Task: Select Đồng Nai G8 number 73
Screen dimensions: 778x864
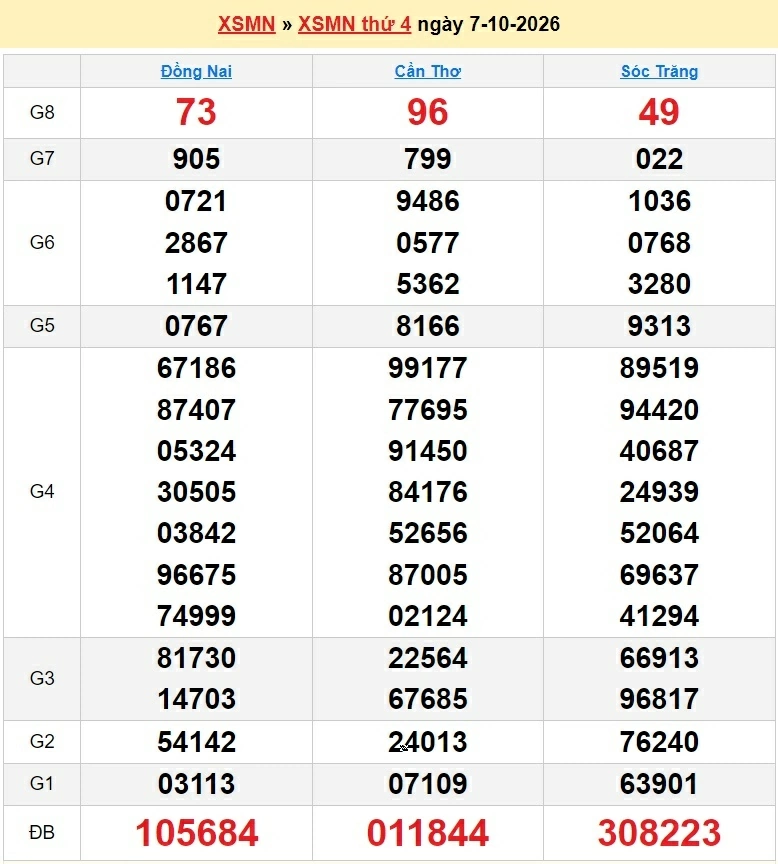Action: click(x=196, y=112)
